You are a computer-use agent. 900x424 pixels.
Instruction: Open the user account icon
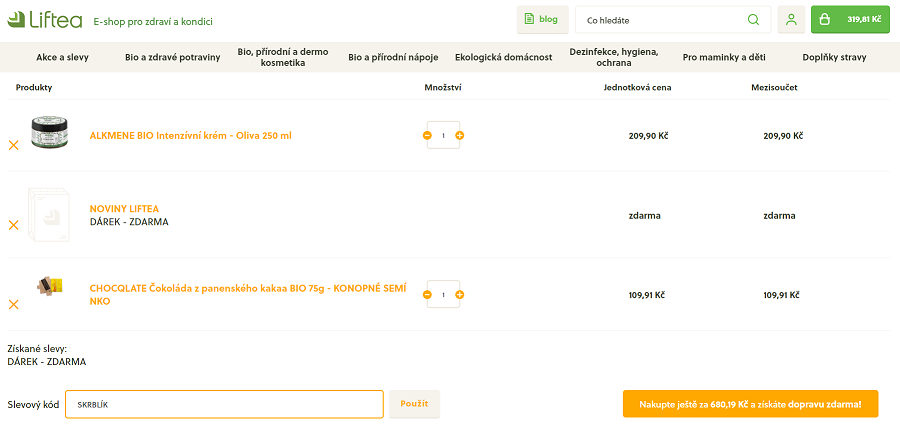point(792,20)
